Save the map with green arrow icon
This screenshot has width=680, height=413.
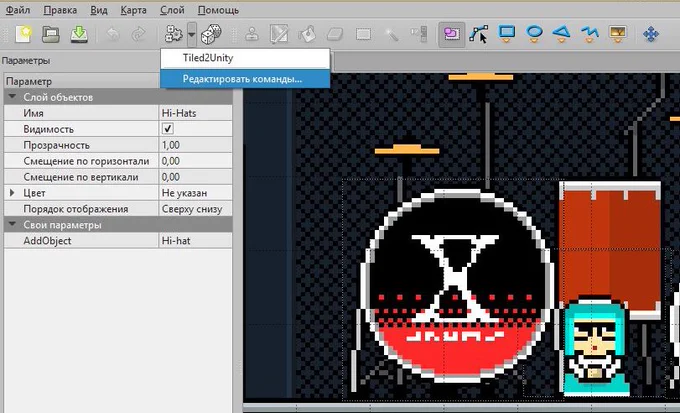tap(79, 34)
